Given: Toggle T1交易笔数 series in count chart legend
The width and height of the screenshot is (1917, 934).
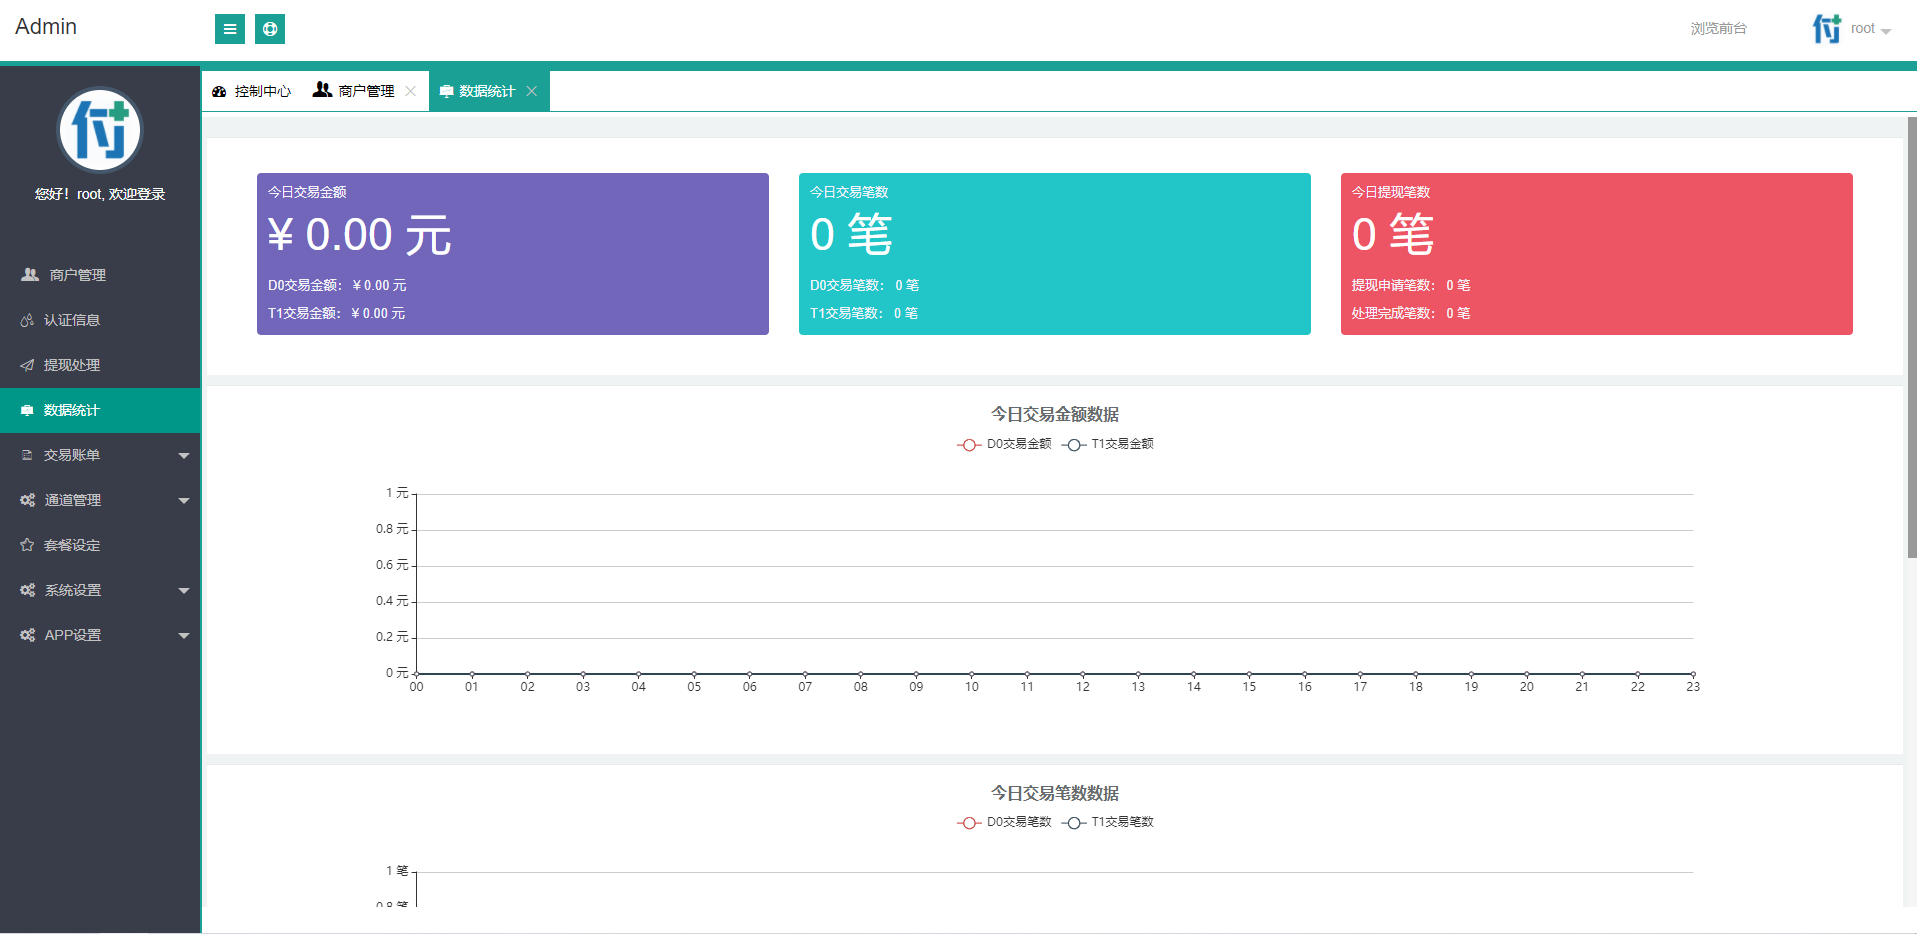Looking at the screenshot, I should click(x=1108, y=822).
